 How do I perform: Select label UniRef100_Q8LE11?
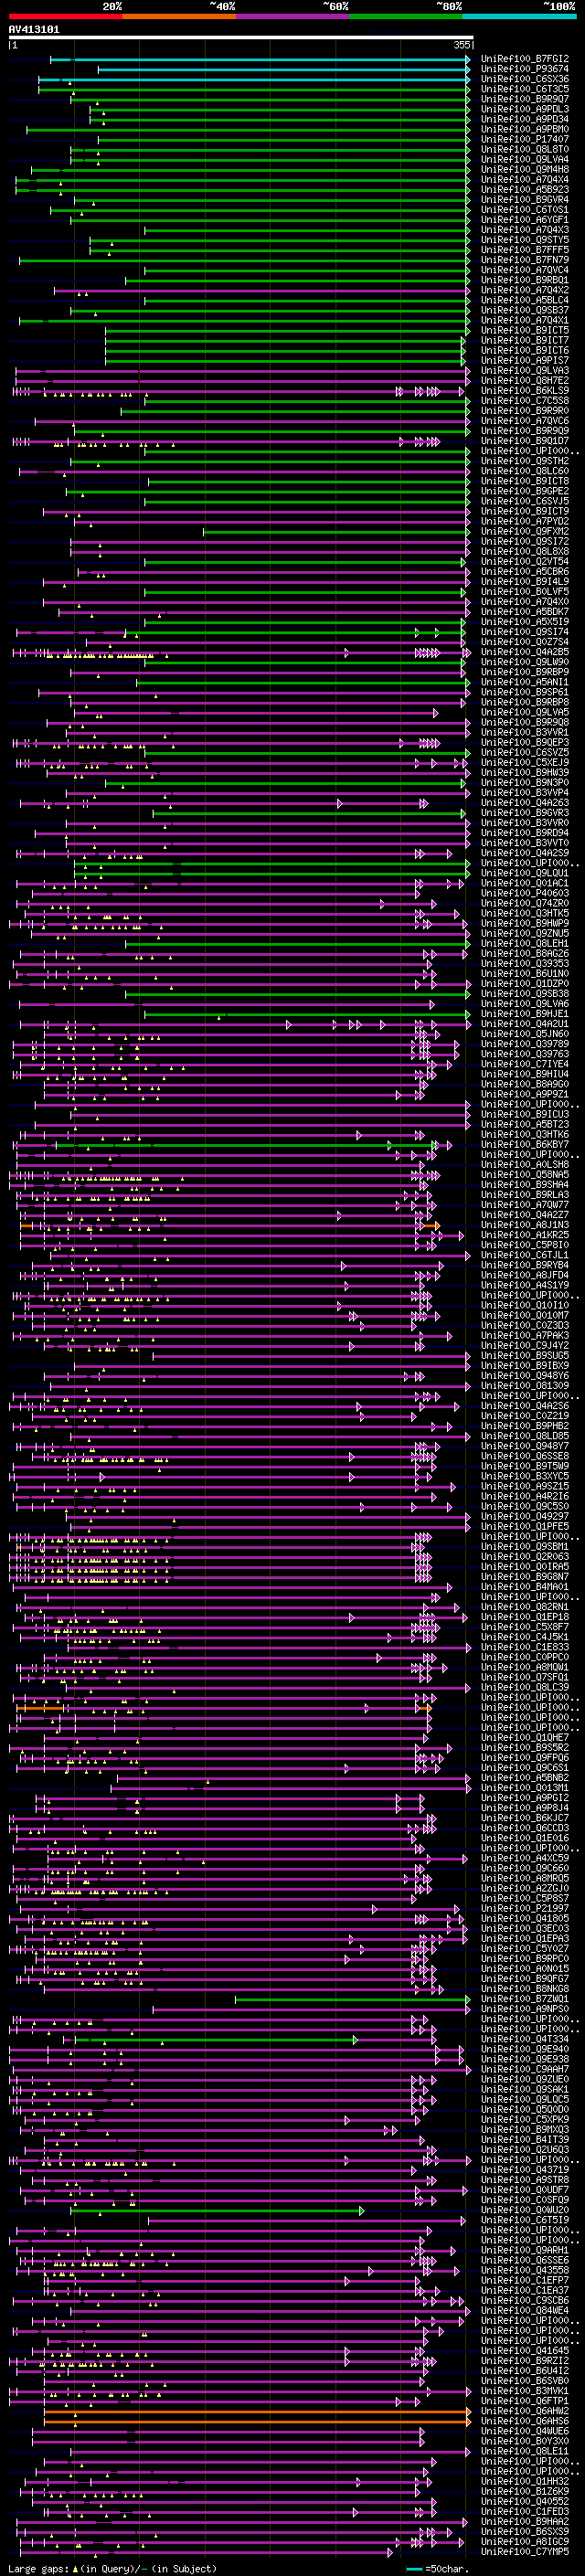tap(525, 2451)
